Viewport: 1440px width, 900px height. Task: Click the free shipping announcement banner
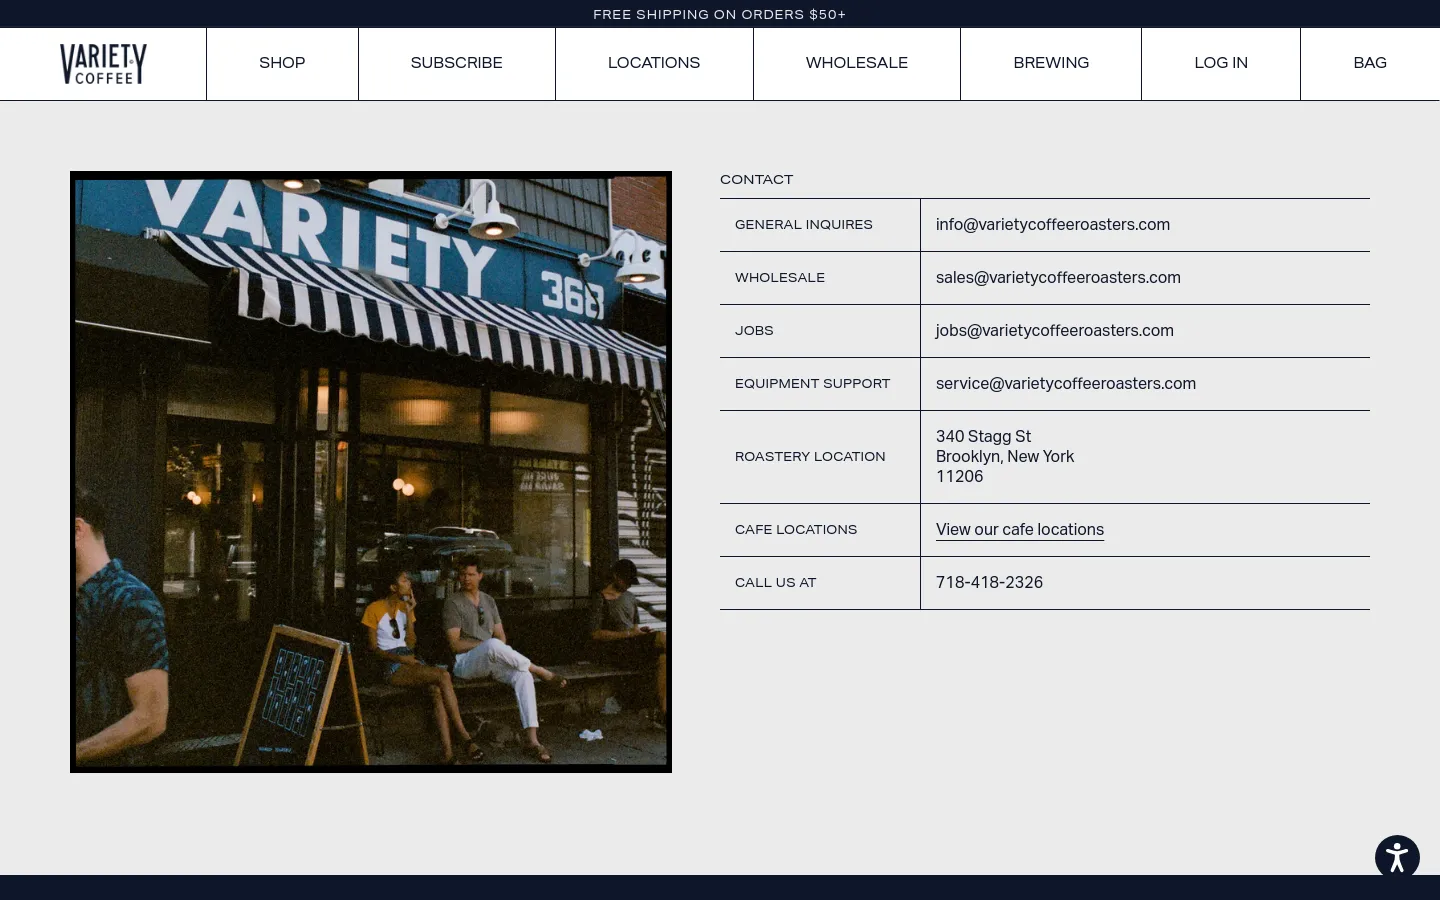(x=720, y=14)
